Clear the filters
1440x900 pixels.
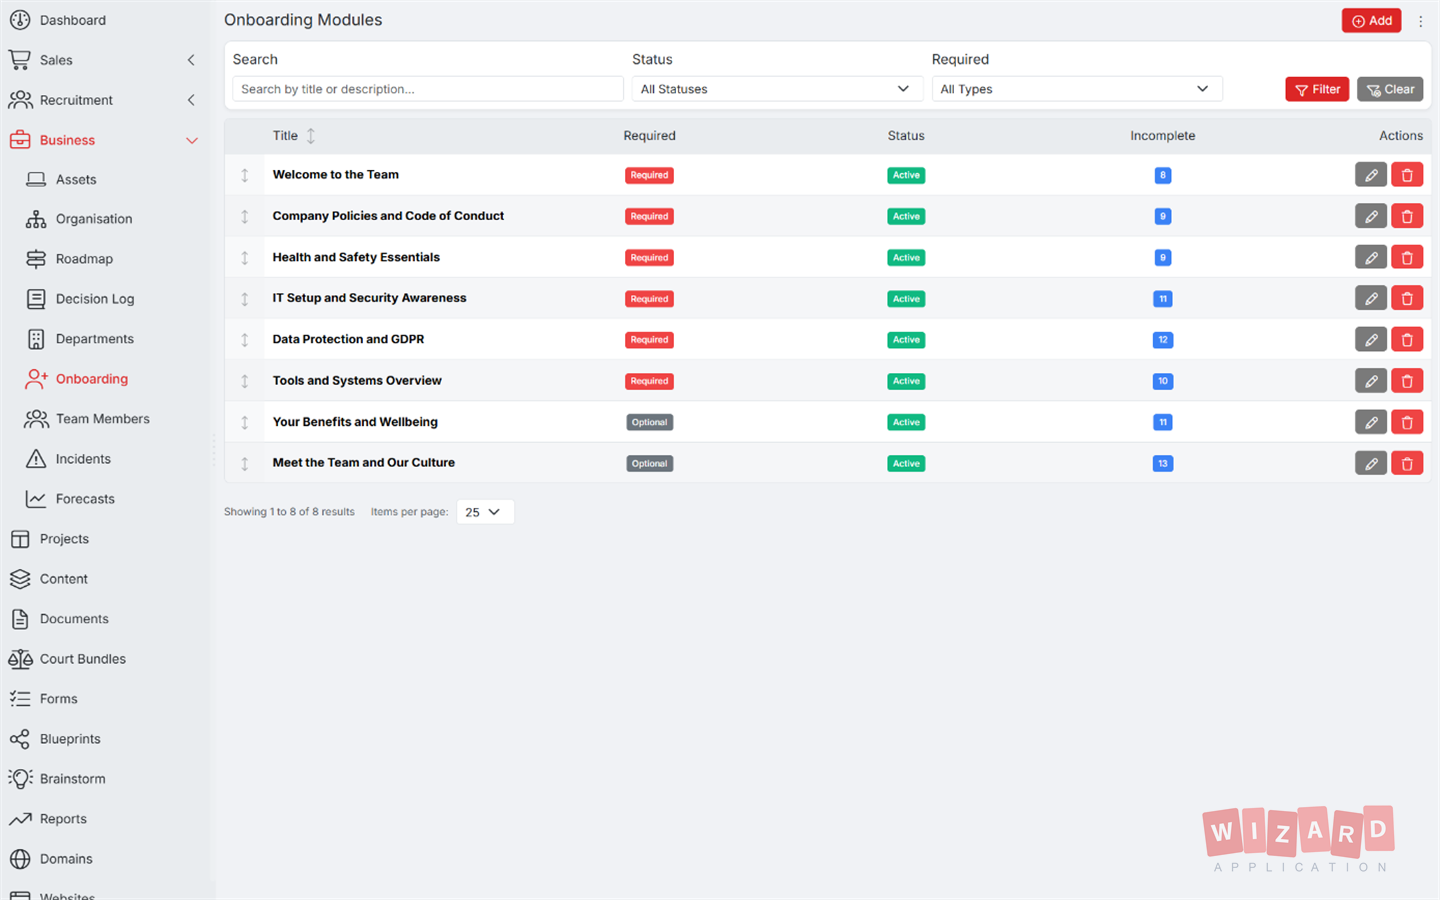click(1390, 89)
